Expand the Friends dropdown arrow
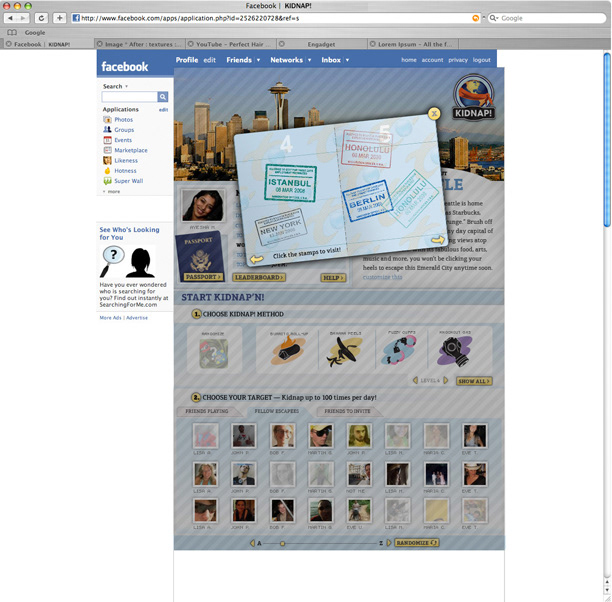Image resolution: width=612 pixels, height=602 pixels. (x=258, y=60)
